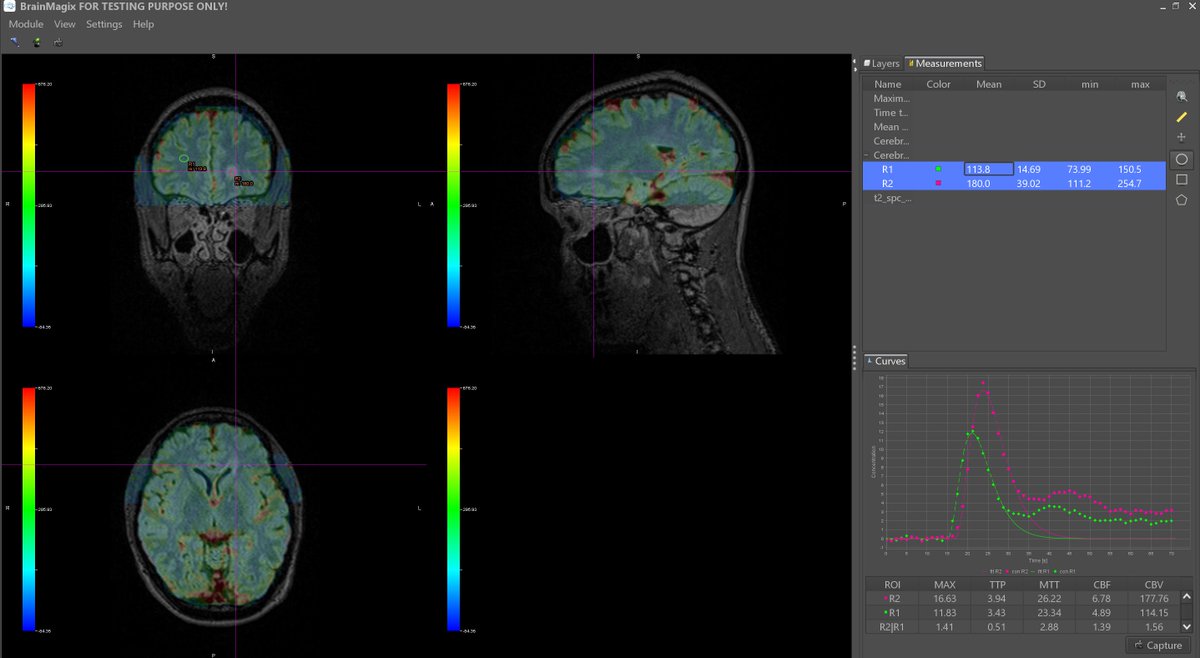Viewport: 1200px width, 658px height.
Task: Click the SD column header
Action: tap(1039, 84)
